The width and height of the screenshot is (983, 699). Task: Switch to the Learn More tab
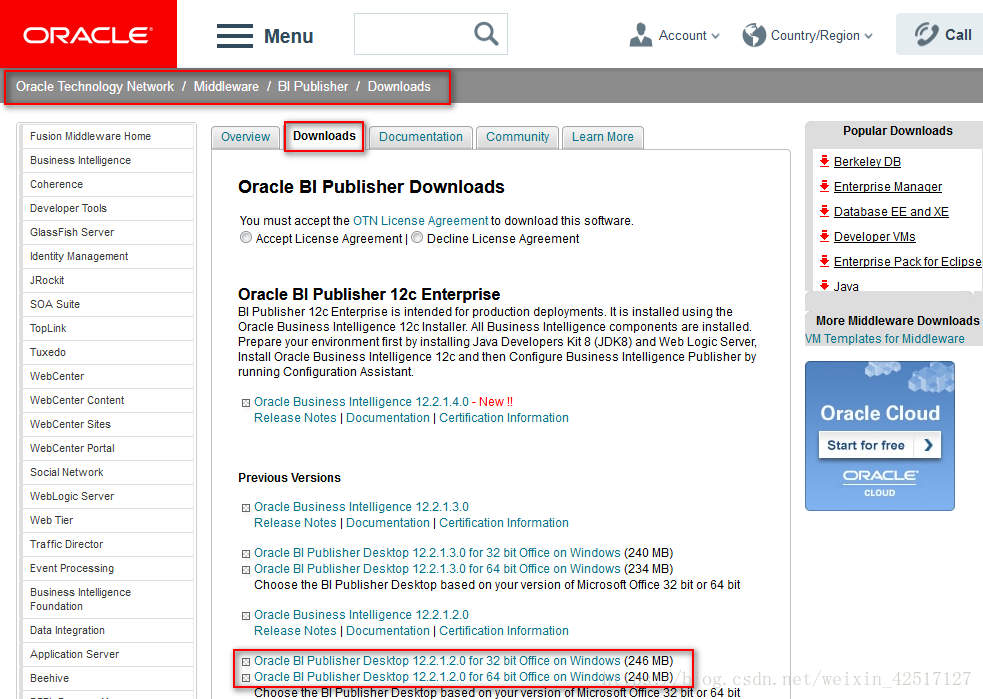[x=602, y=137]
